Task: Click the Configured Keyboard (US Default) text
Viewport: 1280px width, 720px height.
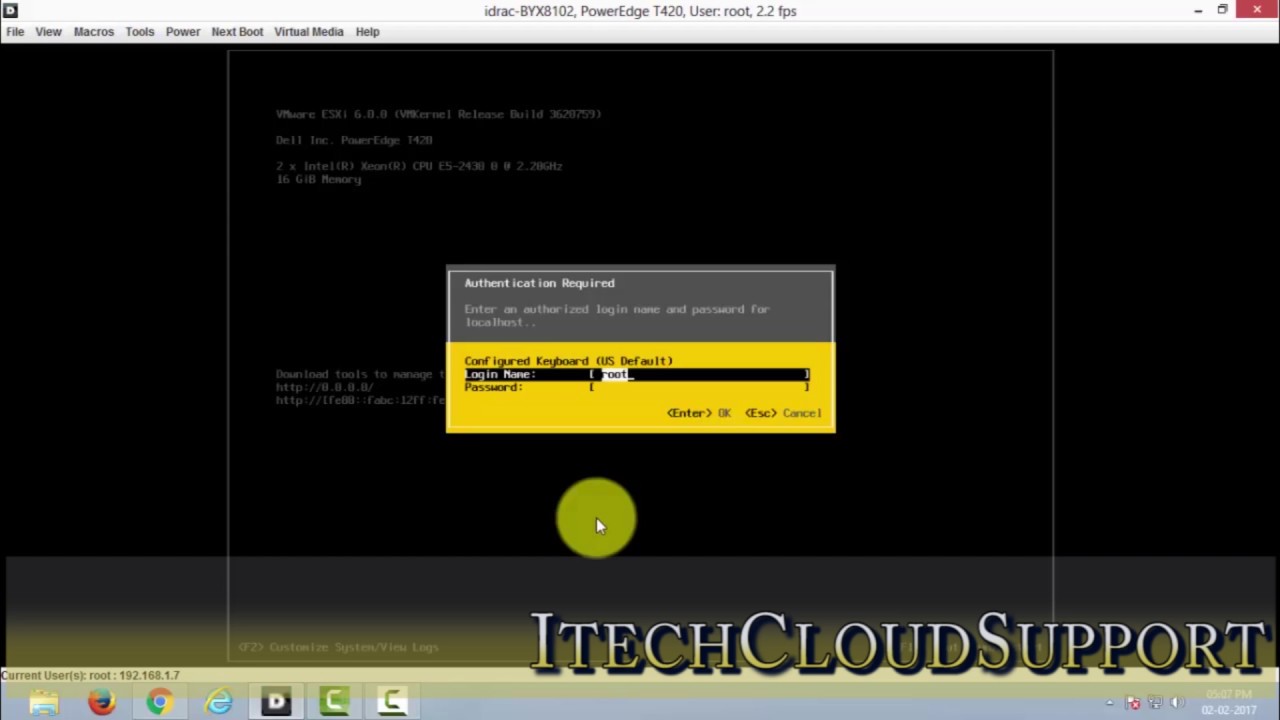Action: point(568,361)
